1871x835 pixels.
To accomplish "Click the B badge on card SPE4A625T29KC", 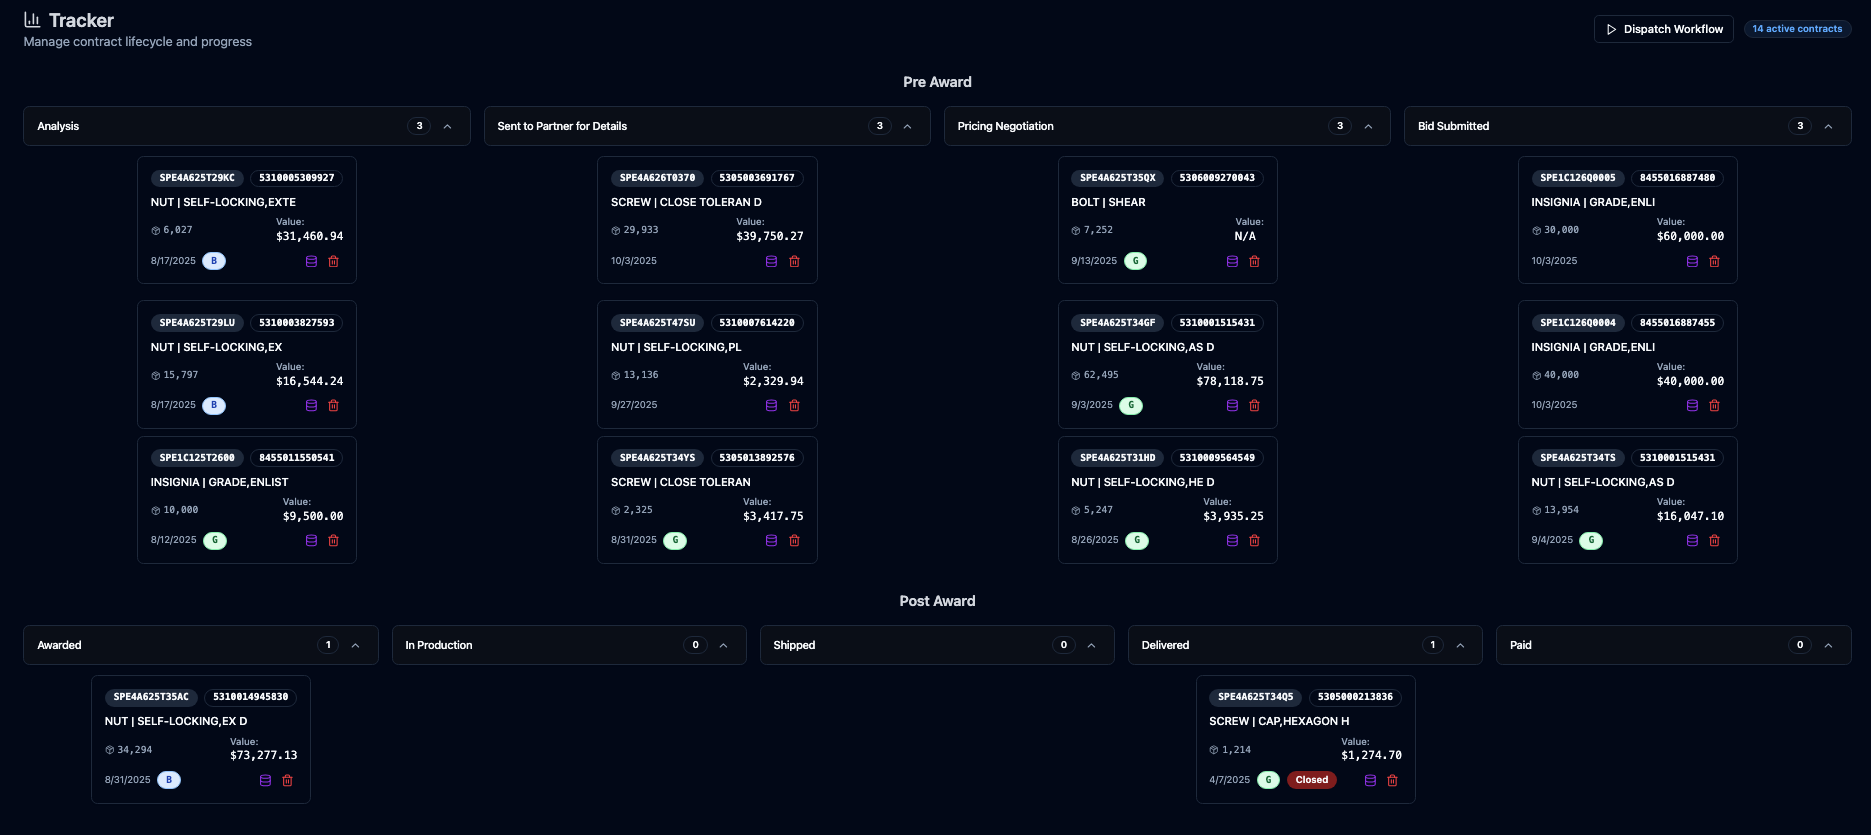I will click(x=214, y=261).
